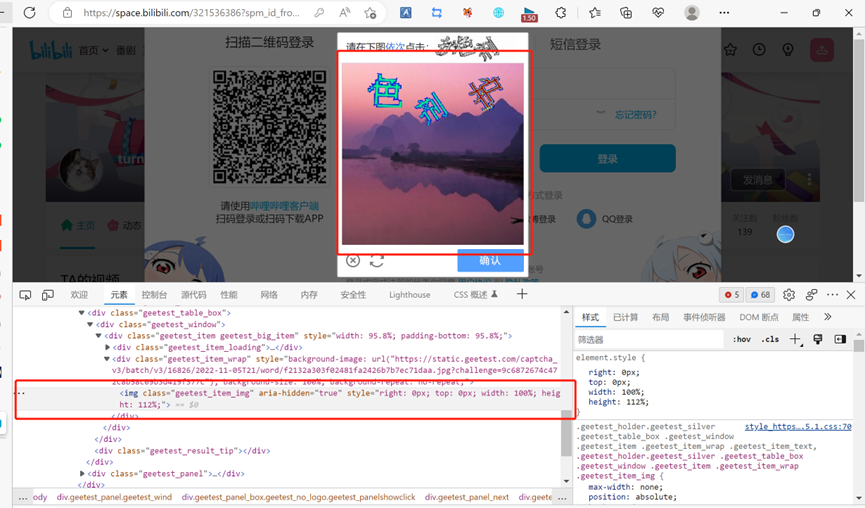Collapse the geetest_window div node

[x=90, y=324]
